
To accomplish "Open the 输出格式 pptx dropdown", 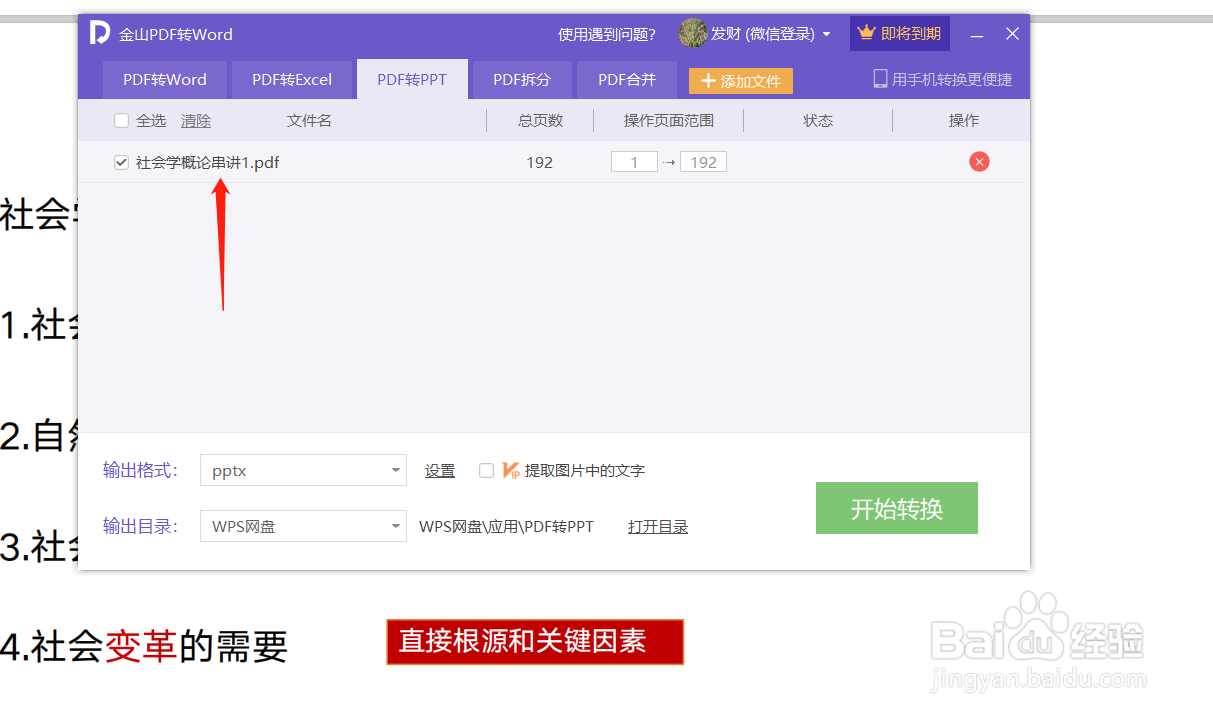I will pyautogui.click(x=303, y=470).
